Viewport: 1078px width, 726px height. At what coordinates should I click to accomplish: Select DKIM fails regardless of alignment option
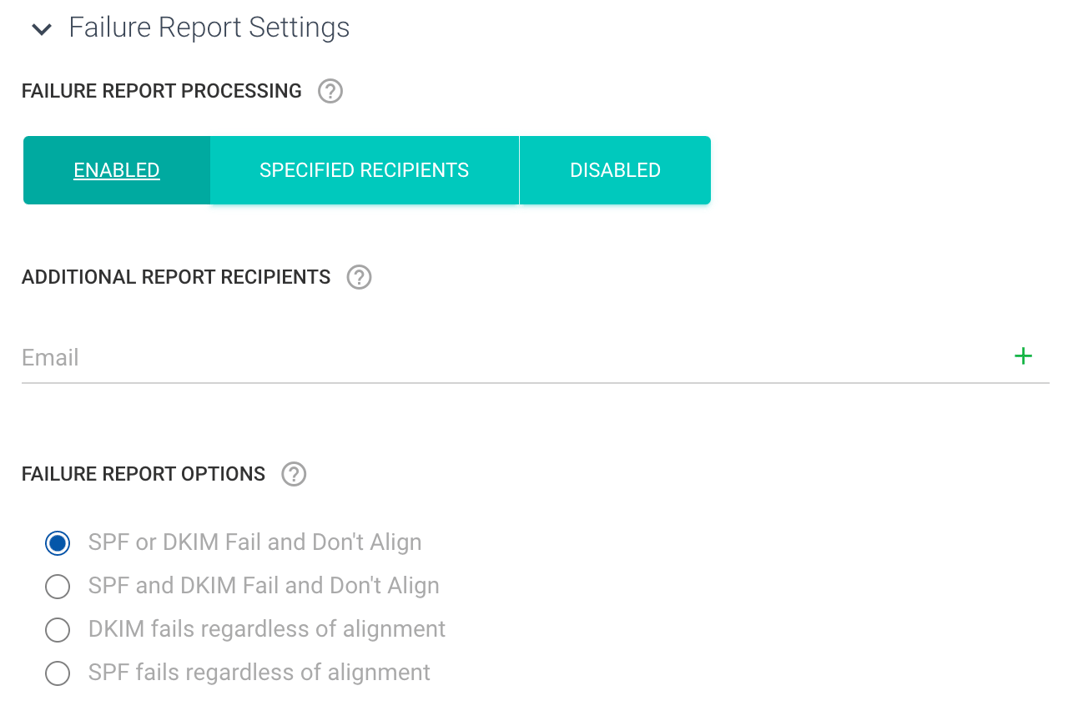57,630
